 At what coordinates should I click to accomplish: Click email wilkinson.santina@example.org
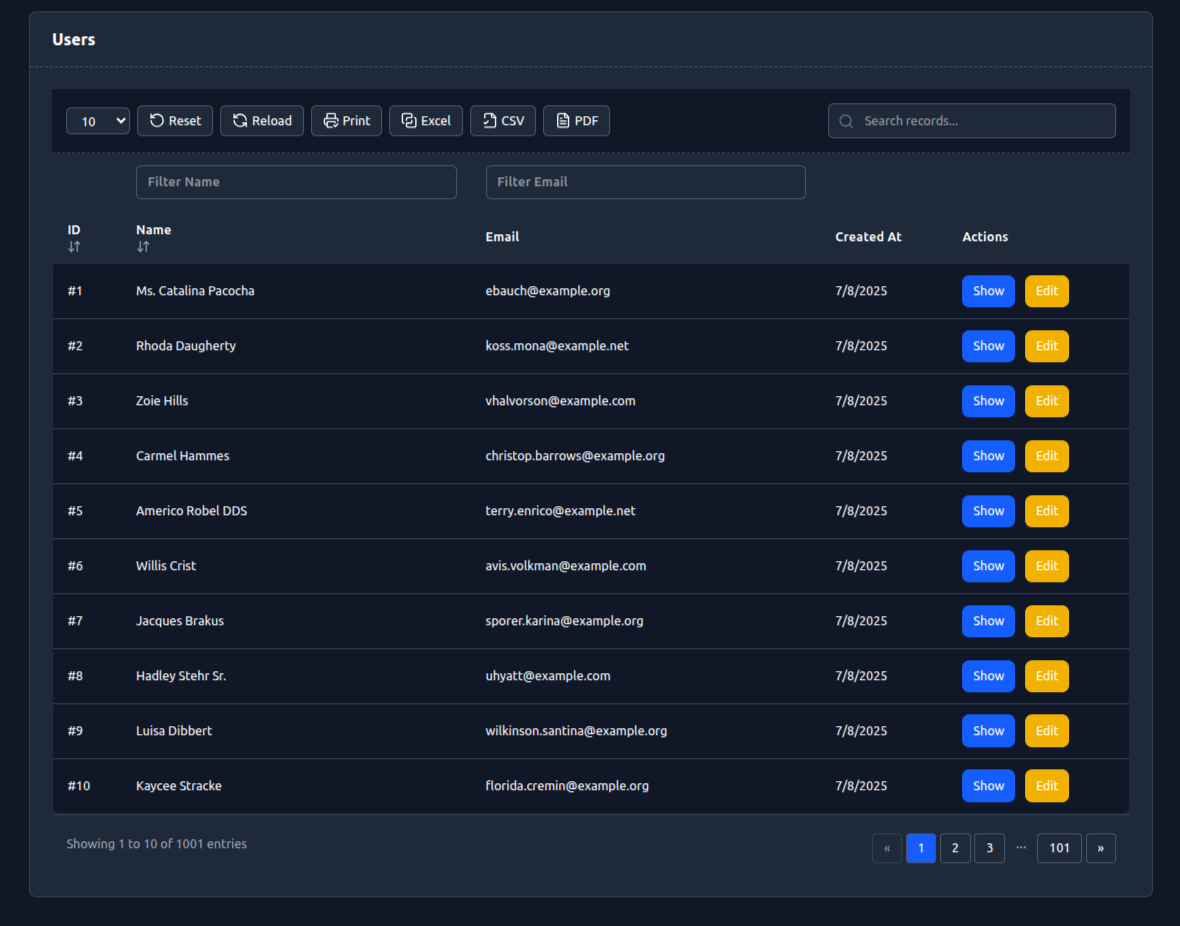coord(576,731)
